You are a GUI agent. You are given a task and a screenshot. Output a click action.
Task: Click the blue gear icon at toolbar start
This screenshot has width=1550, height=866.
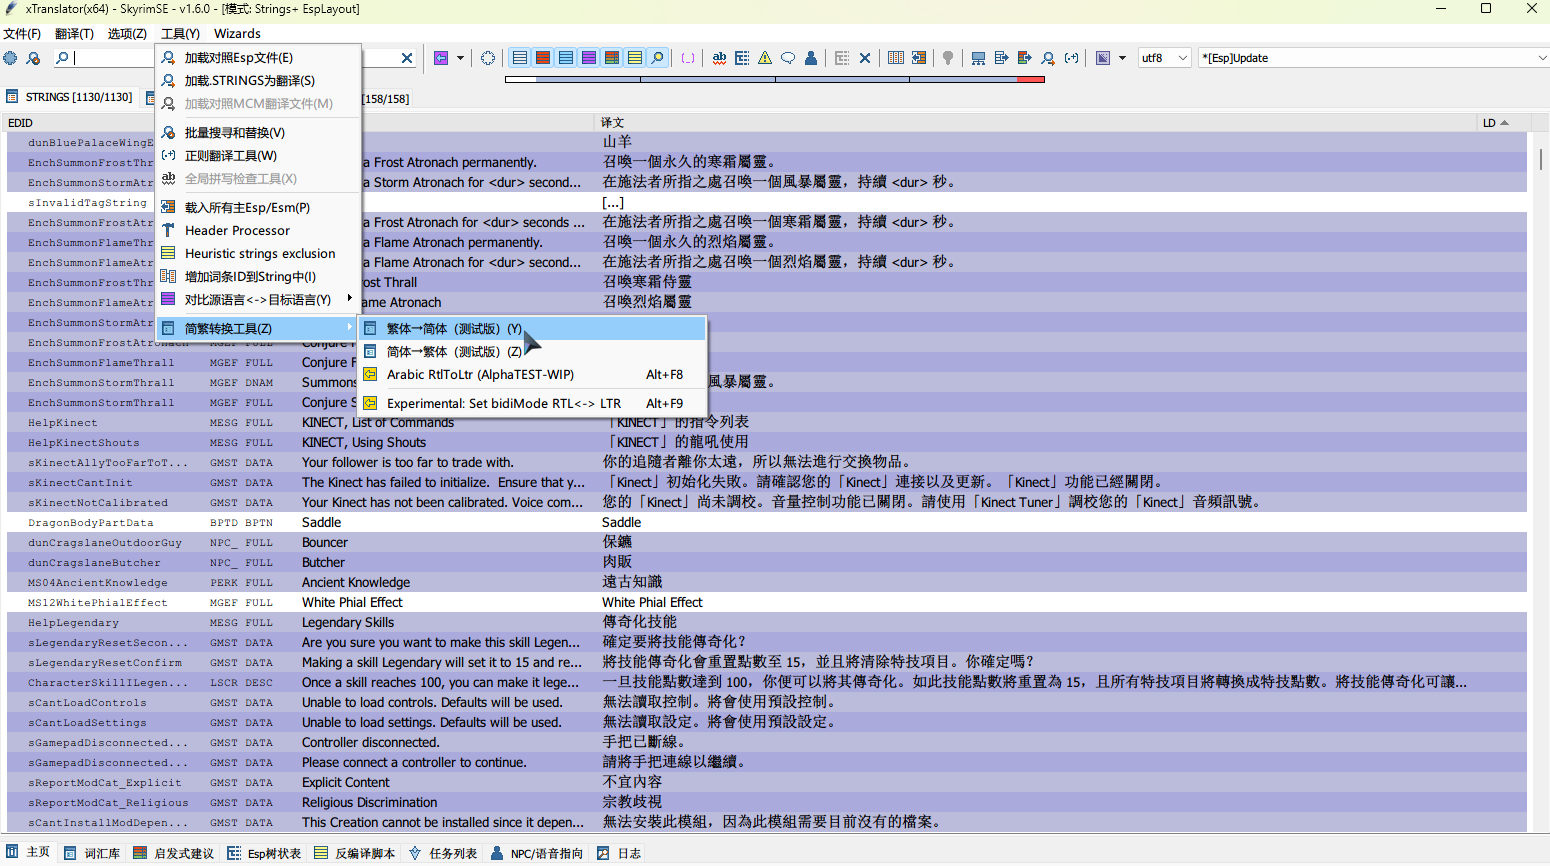[x=10, y=58]
